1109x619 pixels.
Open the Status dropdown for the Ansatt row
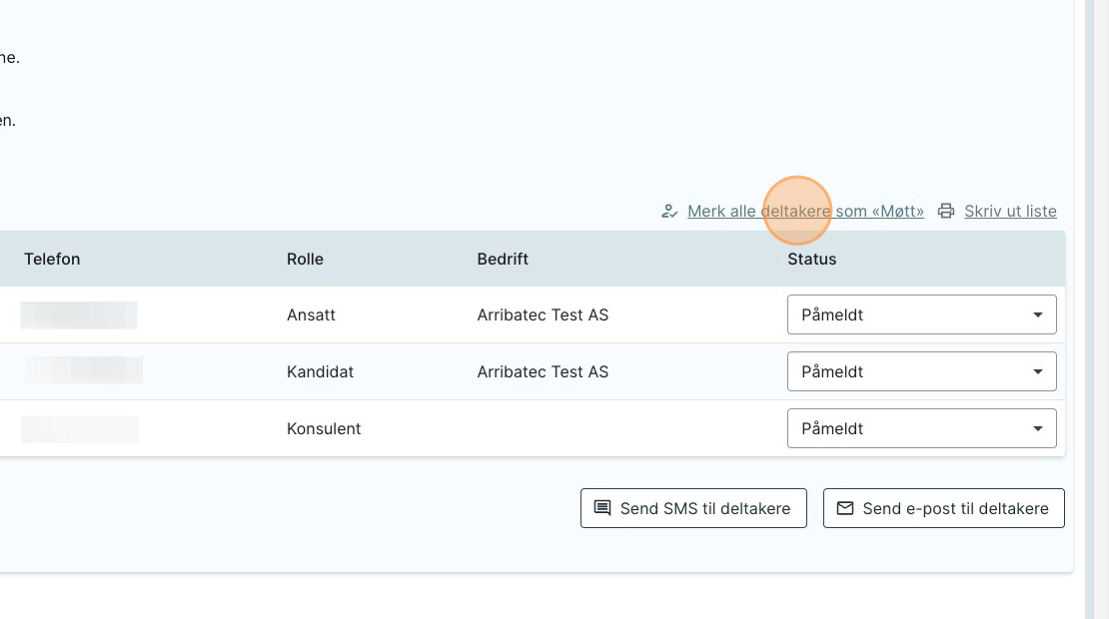tap(921, 315)
